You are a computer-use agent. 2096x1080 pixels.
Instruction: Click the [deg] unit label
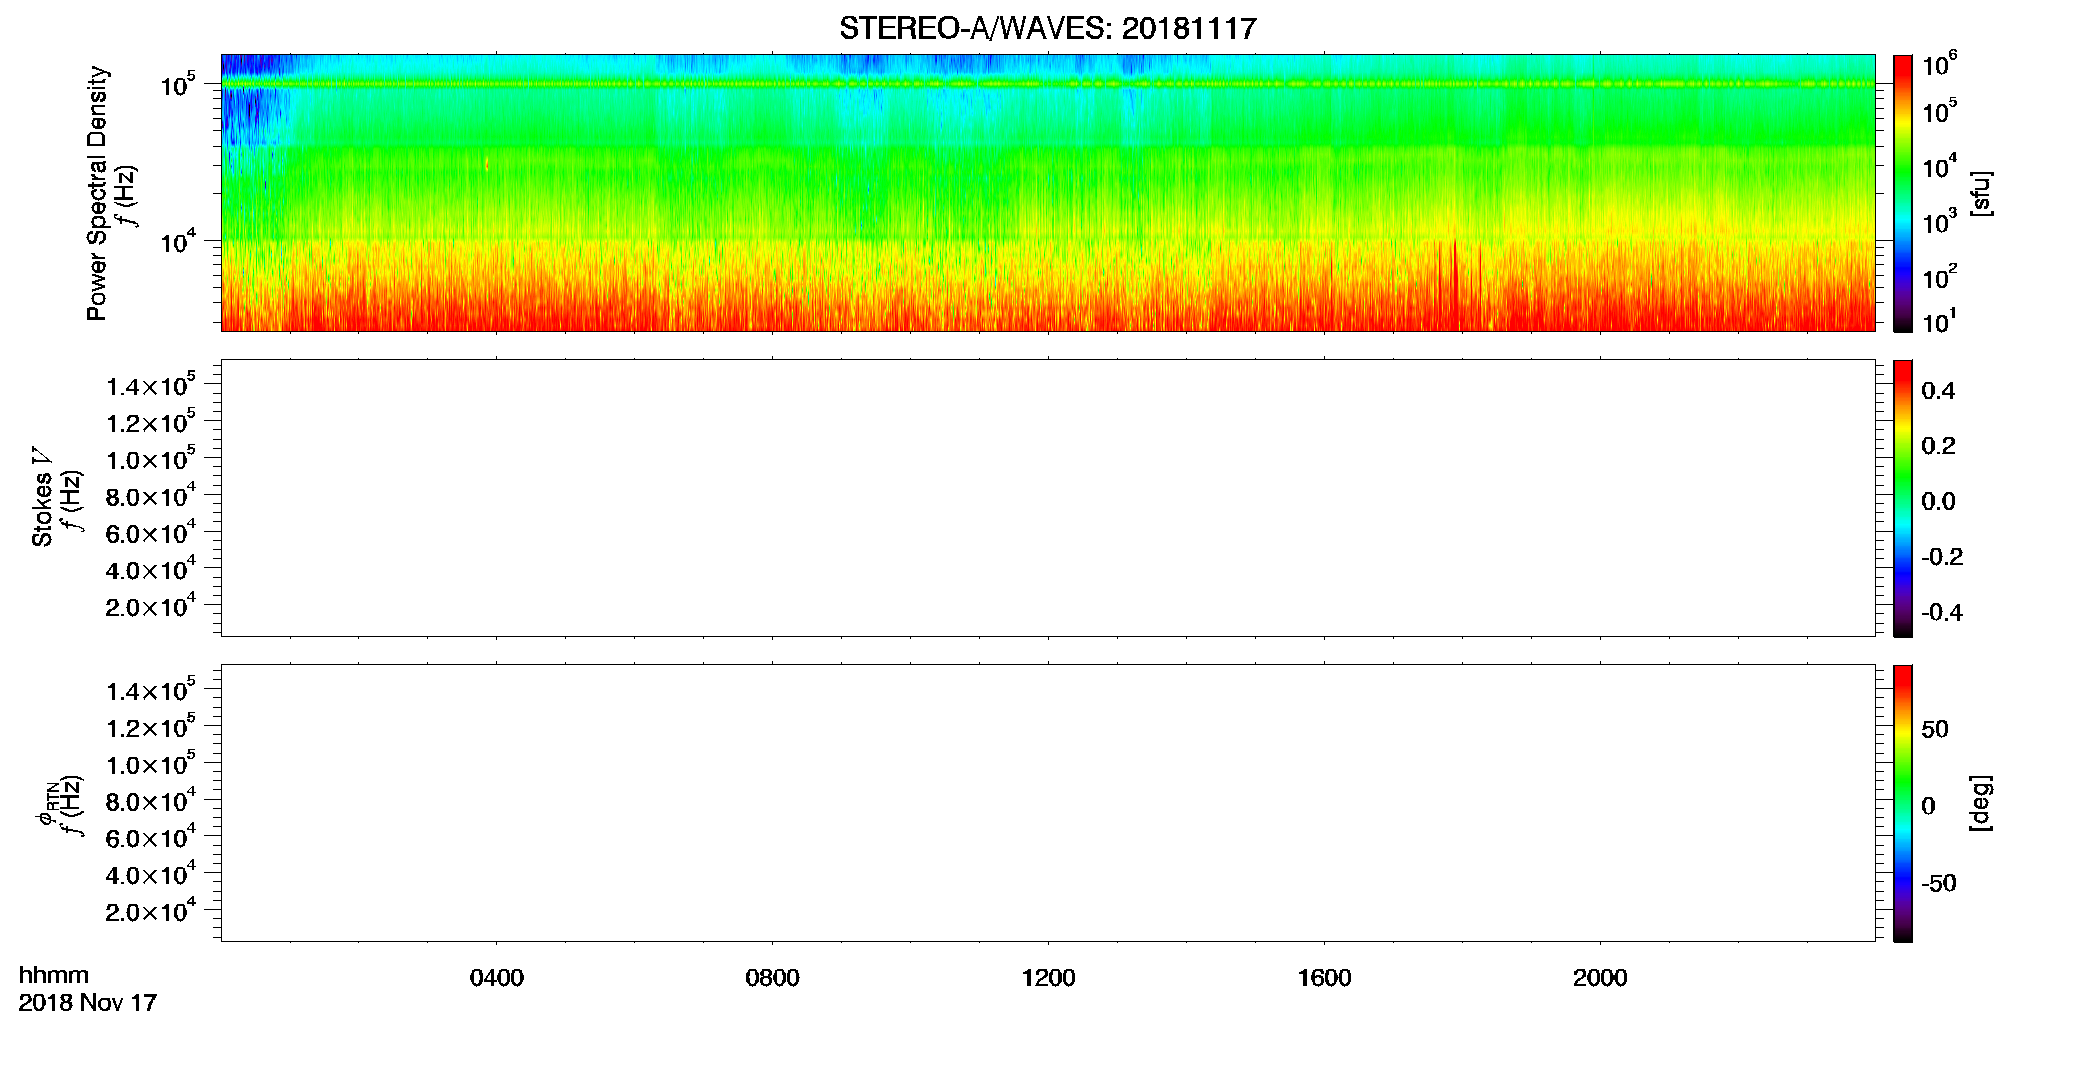point(1981,803)
